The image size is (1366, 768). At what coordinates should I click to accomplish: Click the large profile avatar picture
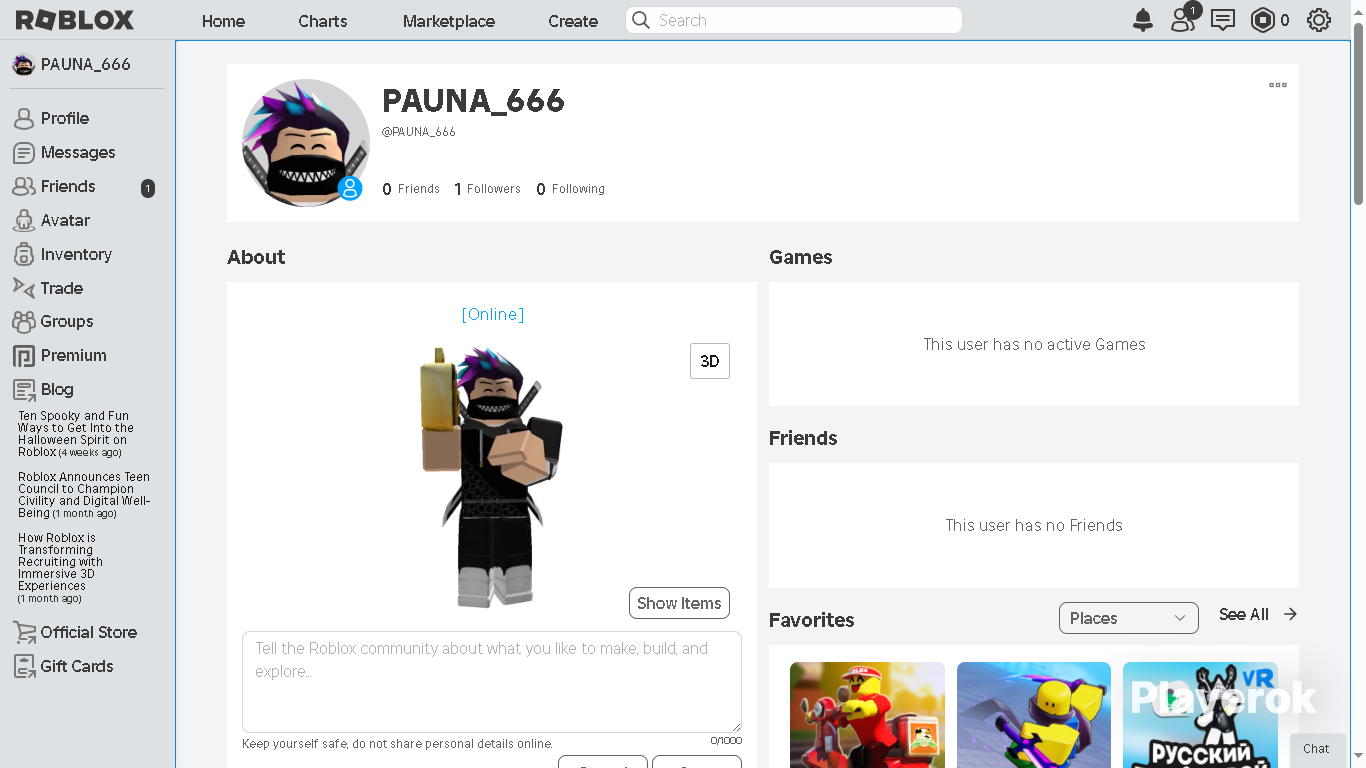tap(306, 143)
